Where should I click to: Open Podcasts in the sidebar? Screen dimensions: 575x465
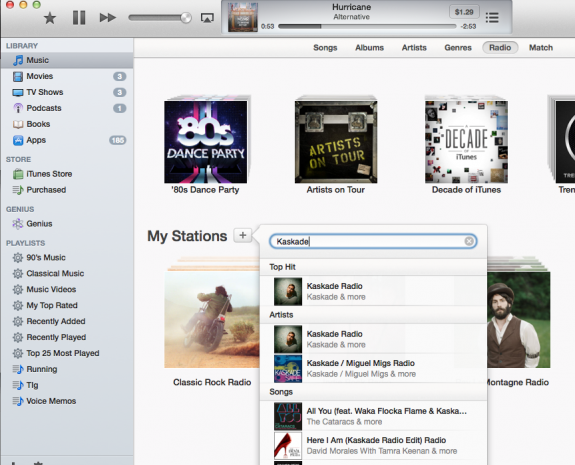67,108
